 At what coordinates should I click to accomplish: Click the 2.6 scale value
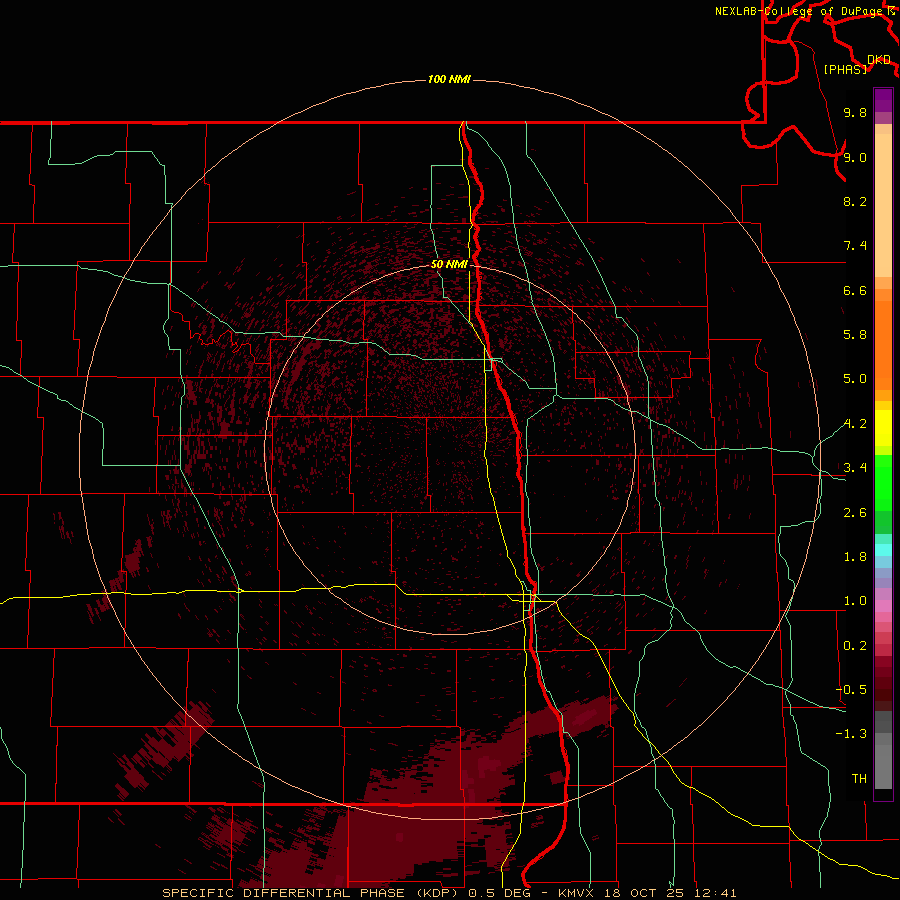[855, 513]
